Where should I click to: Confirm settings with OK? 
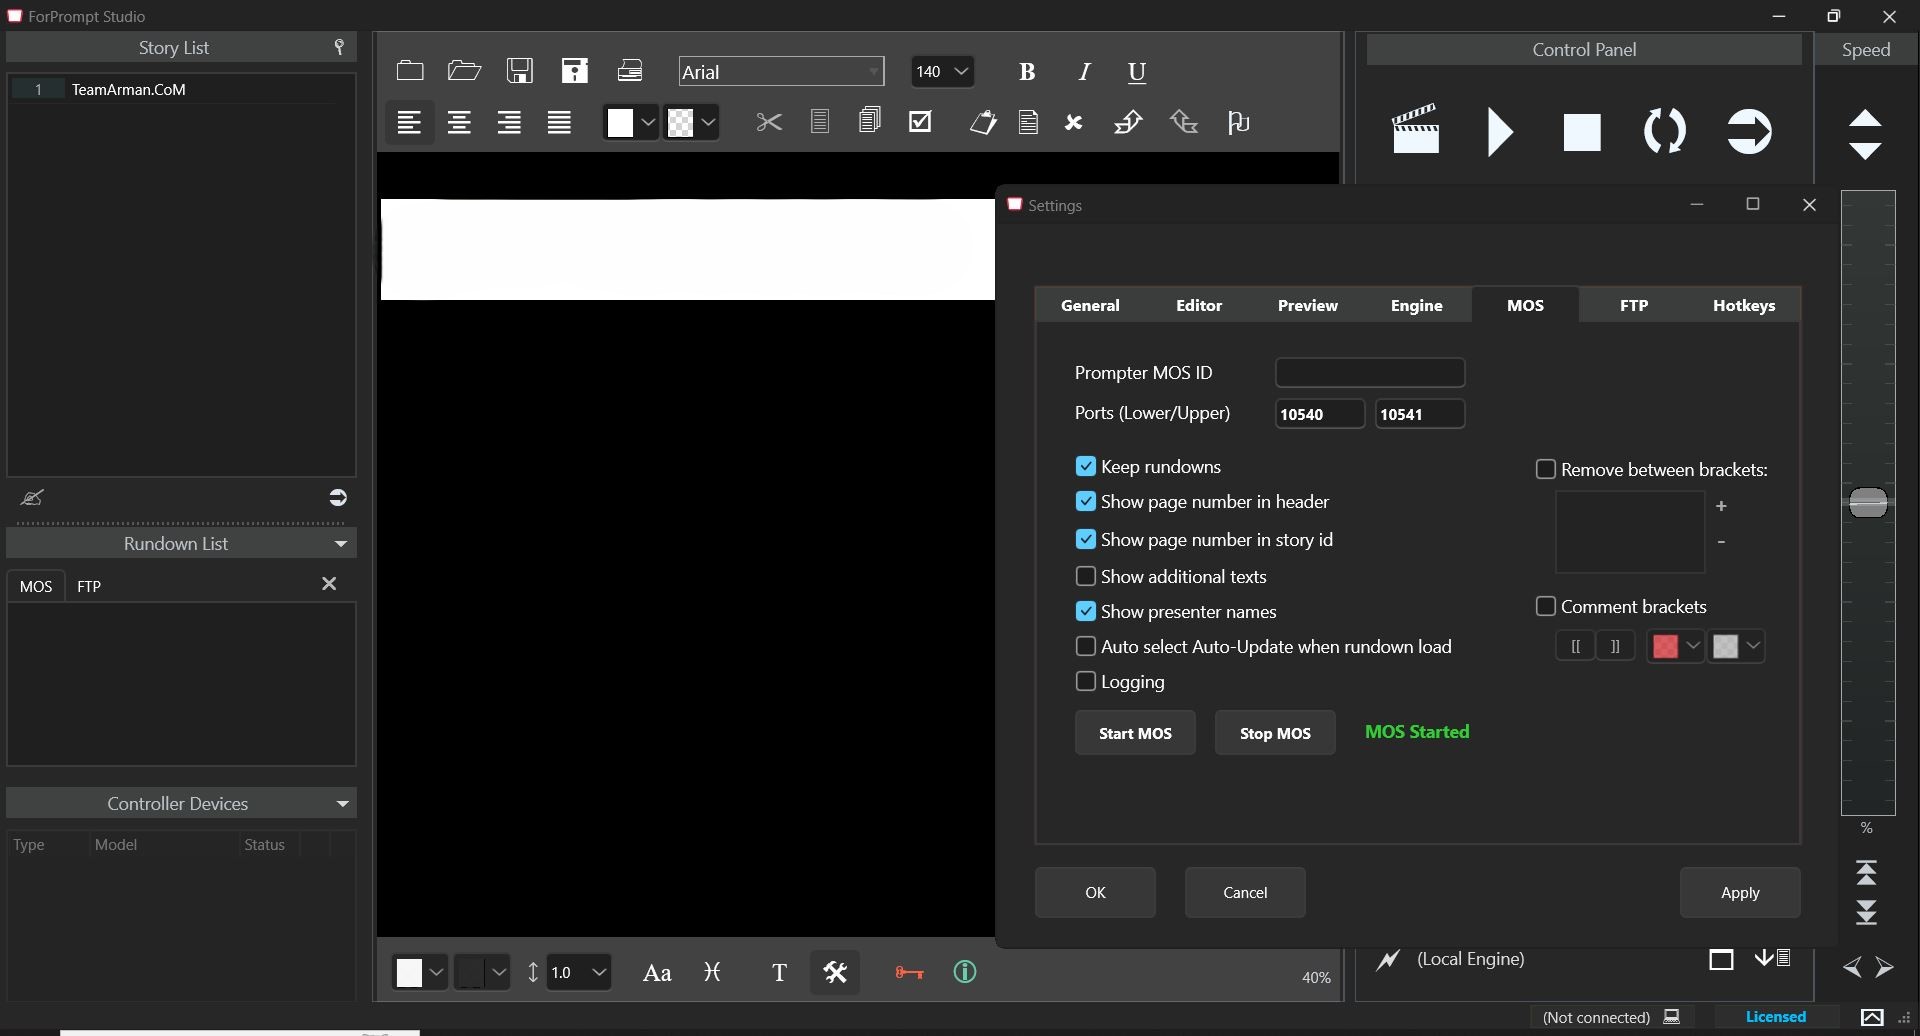1095,893
